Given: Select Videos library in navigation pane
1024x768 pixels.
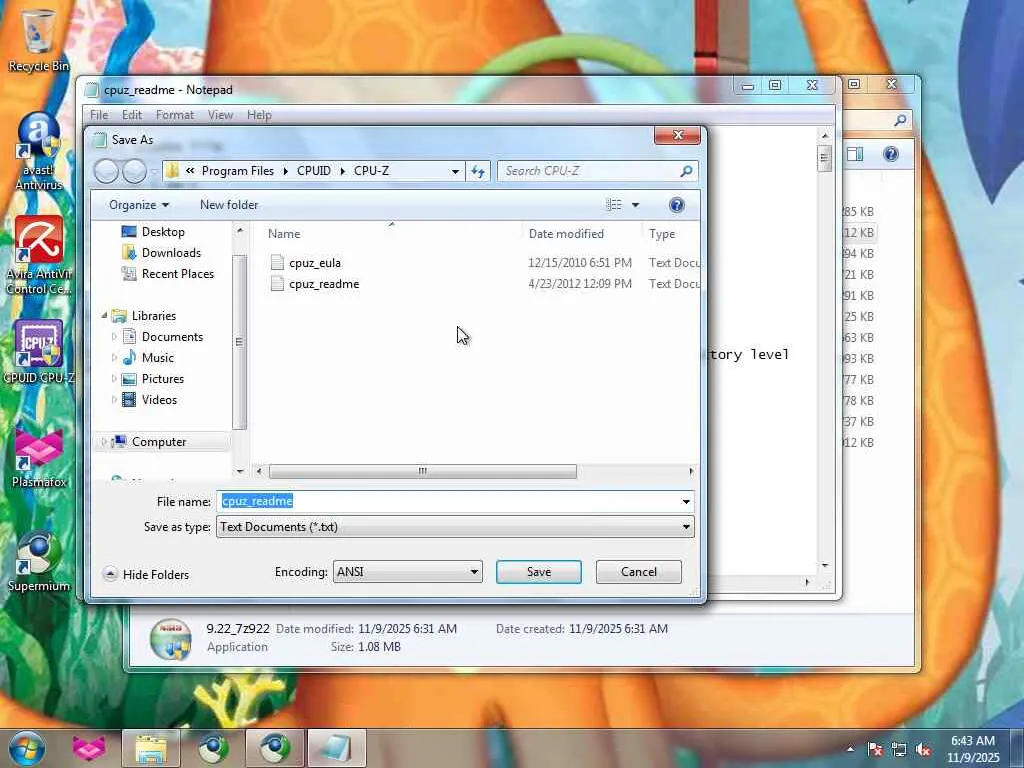Looking at the screenshot, I should pos(159,400).
